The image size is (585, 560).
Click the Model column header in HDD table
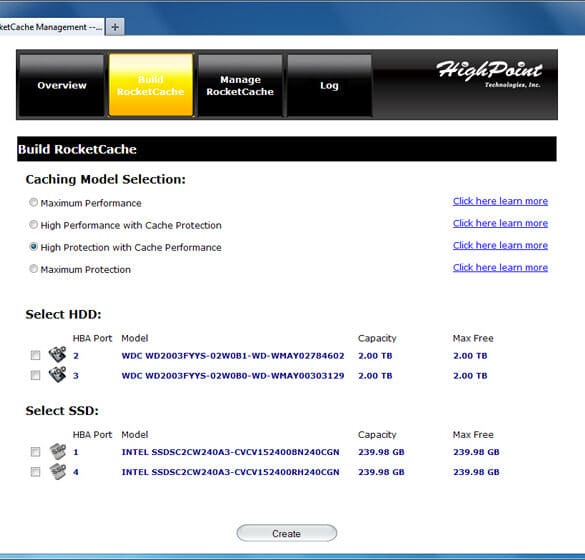[135, 338]
